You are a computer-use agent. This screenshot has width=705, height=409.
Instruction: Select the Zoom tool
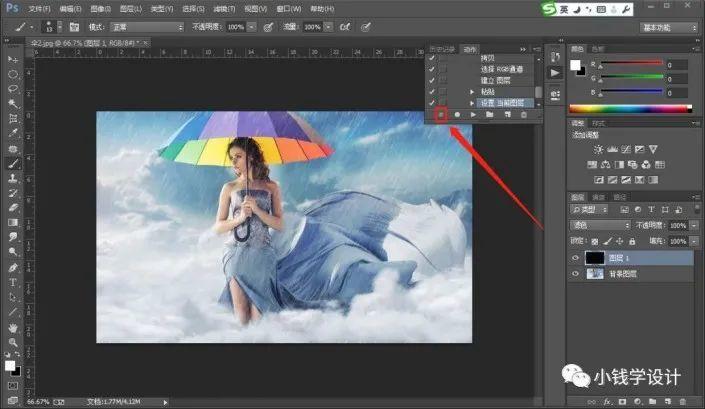[13, 342]
